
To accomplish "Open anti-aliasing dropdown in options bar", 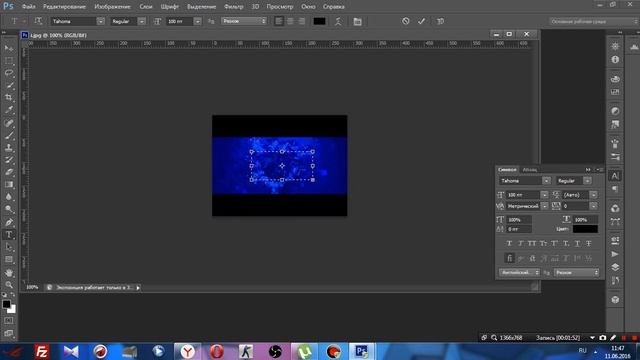I will 244,21.
